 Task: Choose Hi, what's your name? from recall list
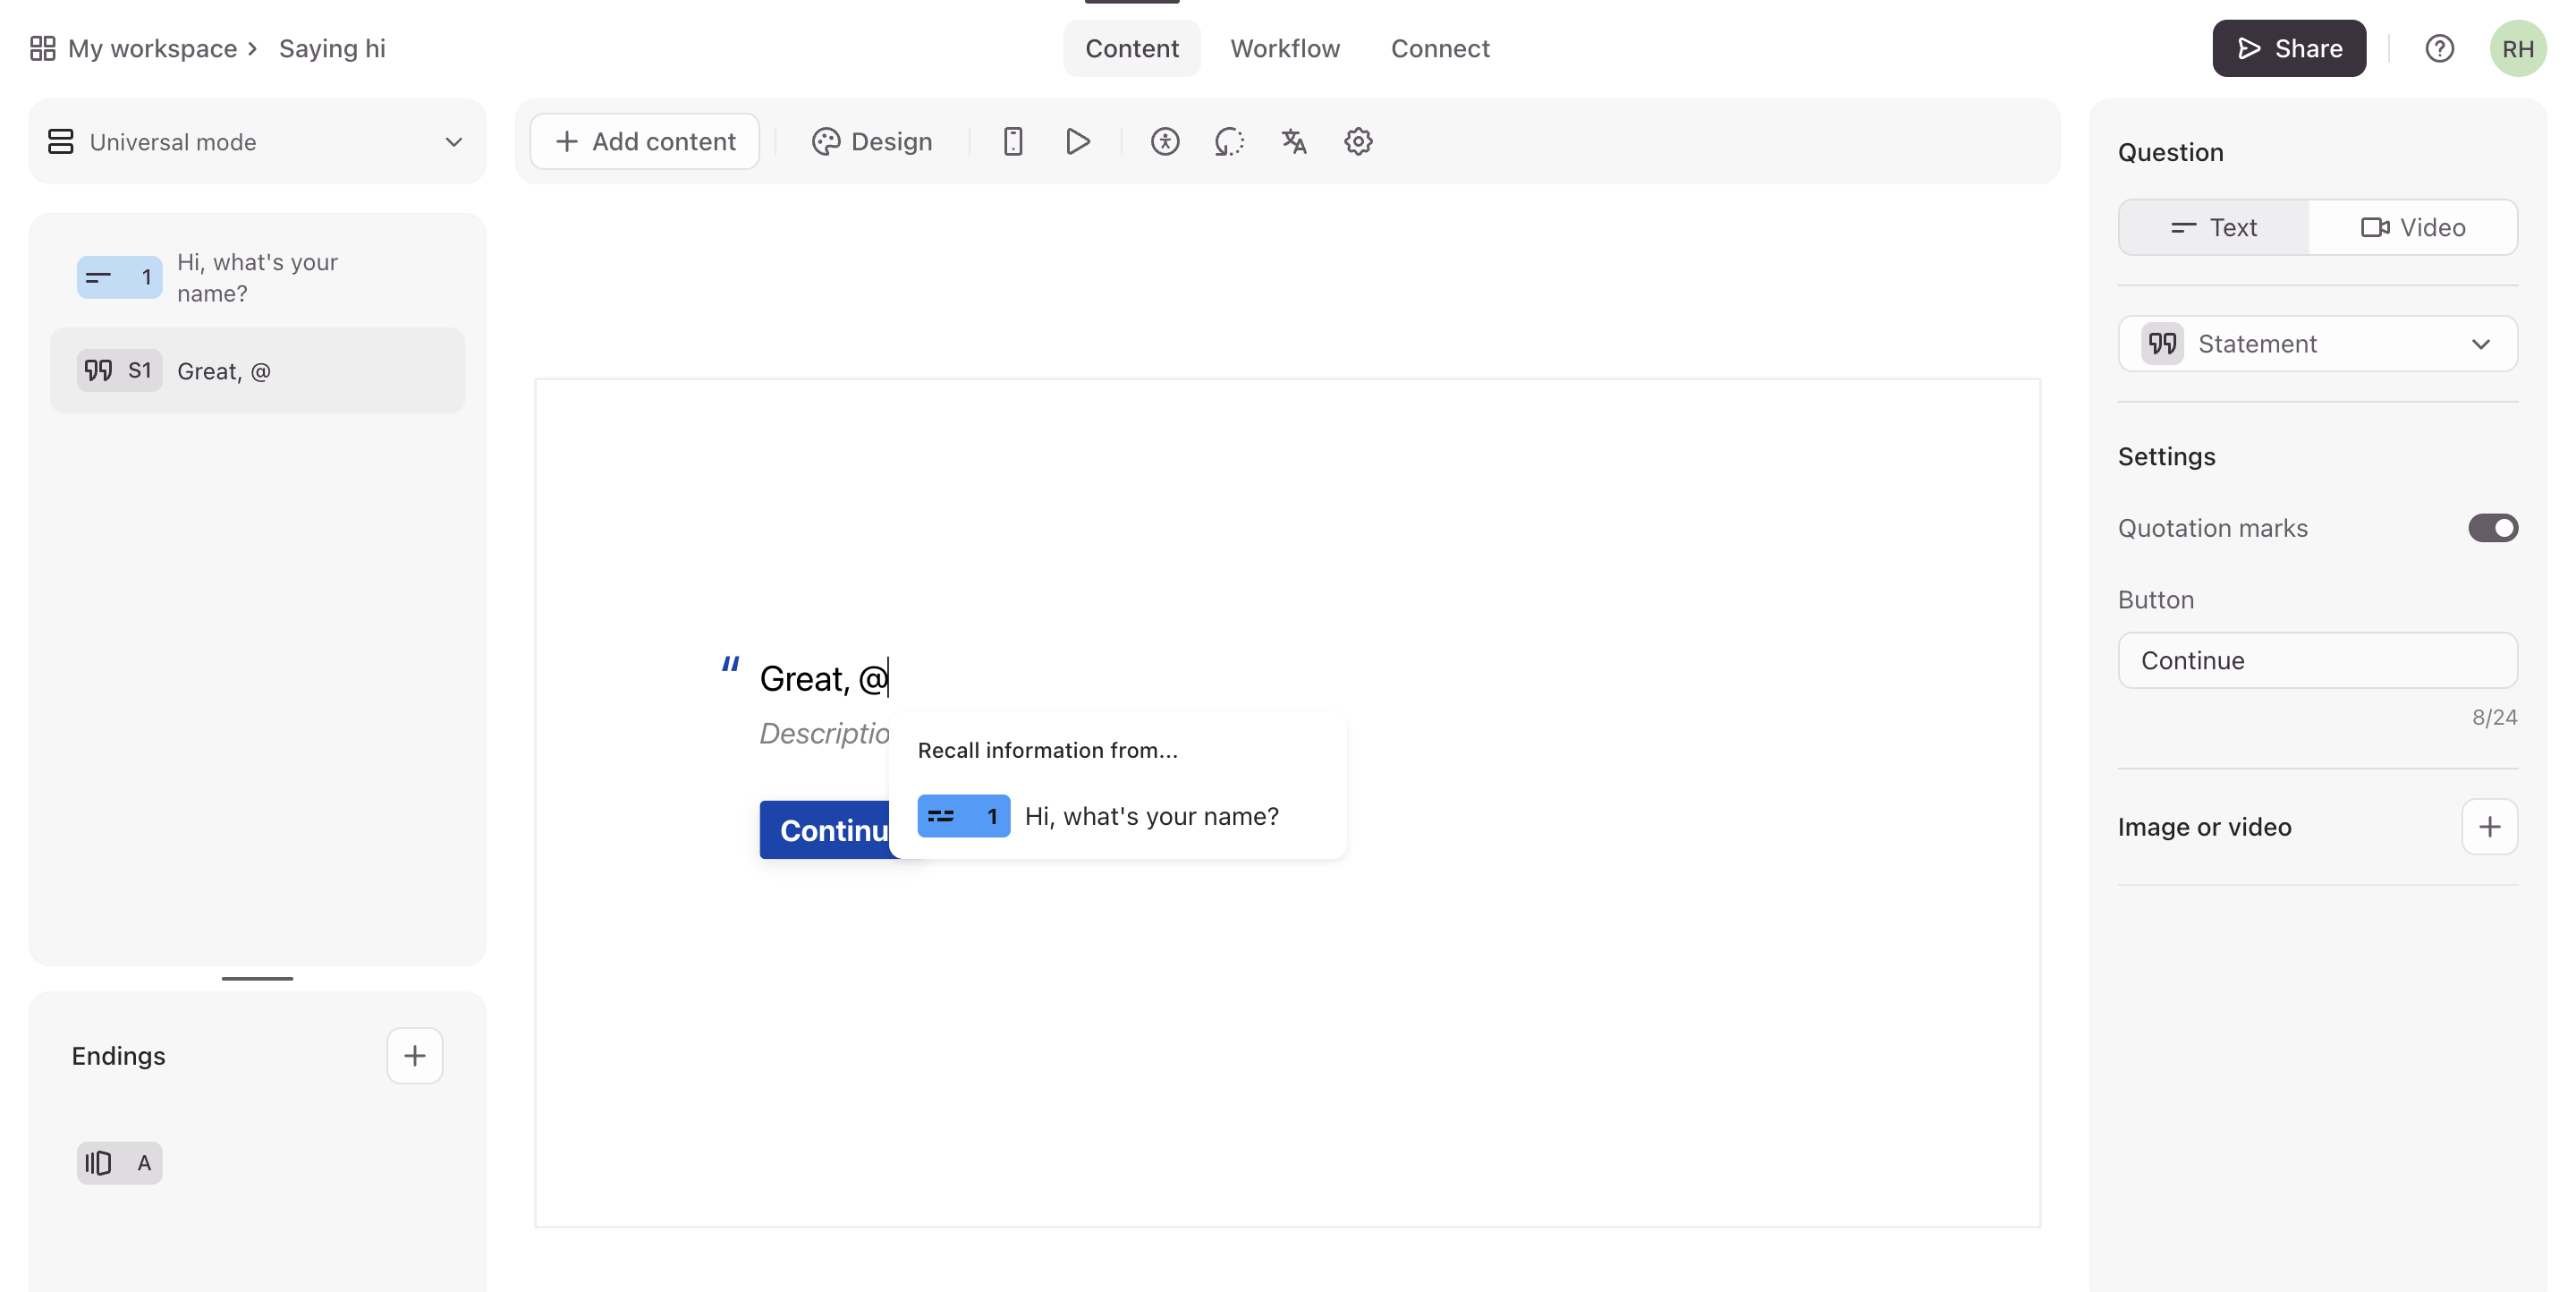tap(1117, 816)
